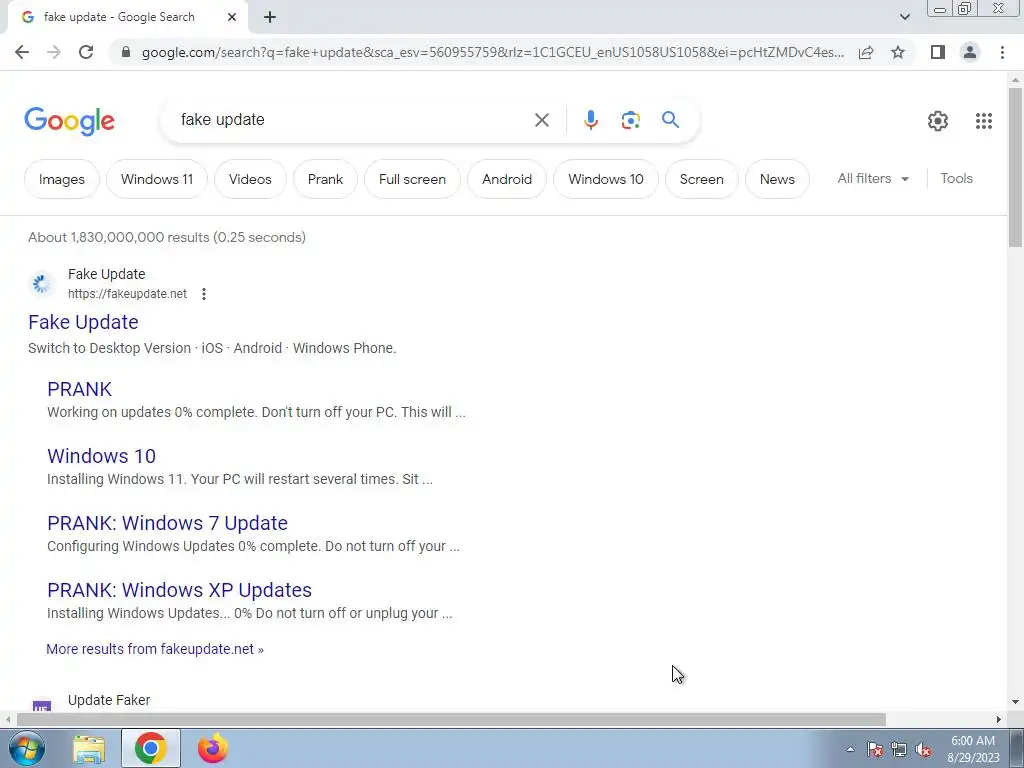Screen dimensions: 1024x768
Task: Open the network status tray icon
Action: [899, 749]
